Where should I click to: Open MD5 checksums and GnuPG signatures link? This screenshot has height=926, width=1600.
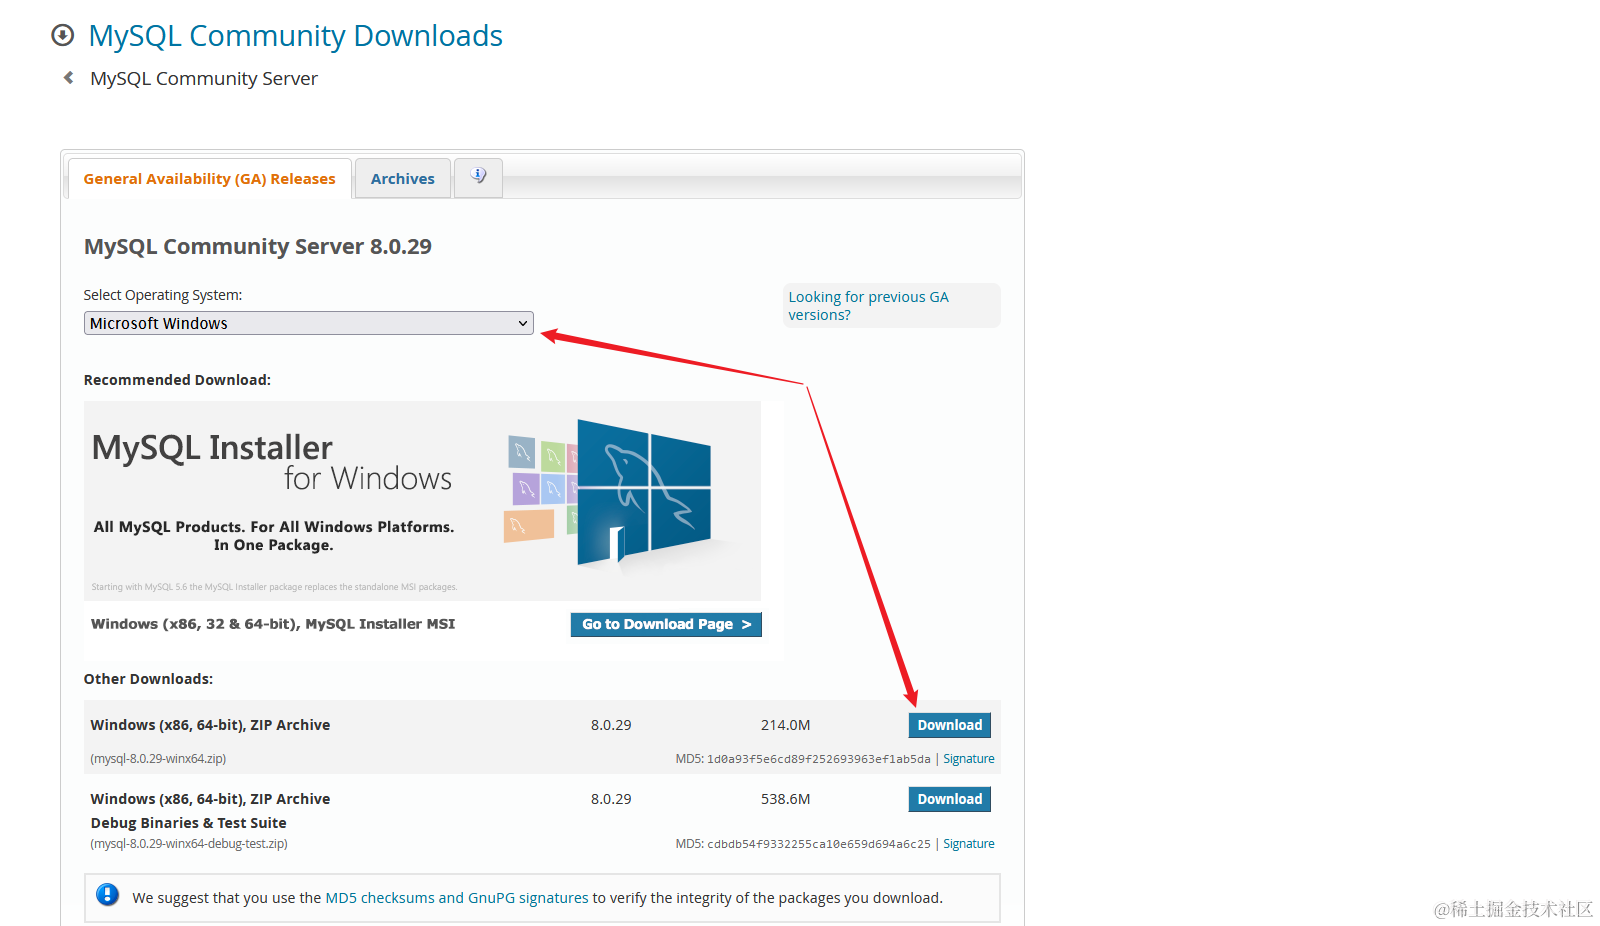457,898
